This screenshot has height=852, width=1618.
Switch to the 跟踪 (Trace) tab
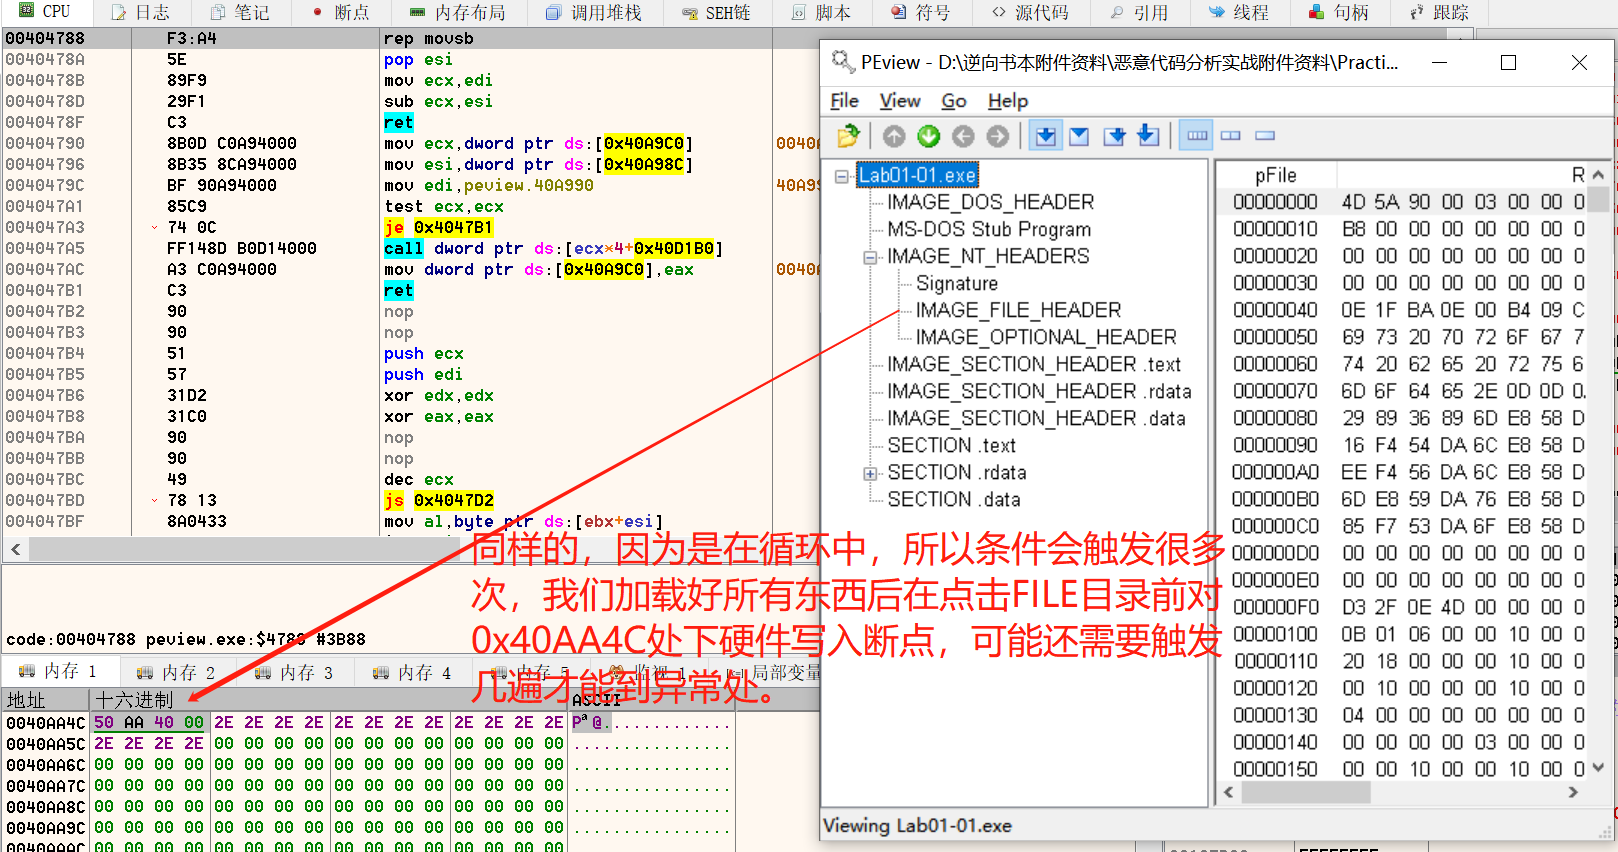tap(1439, 12)
